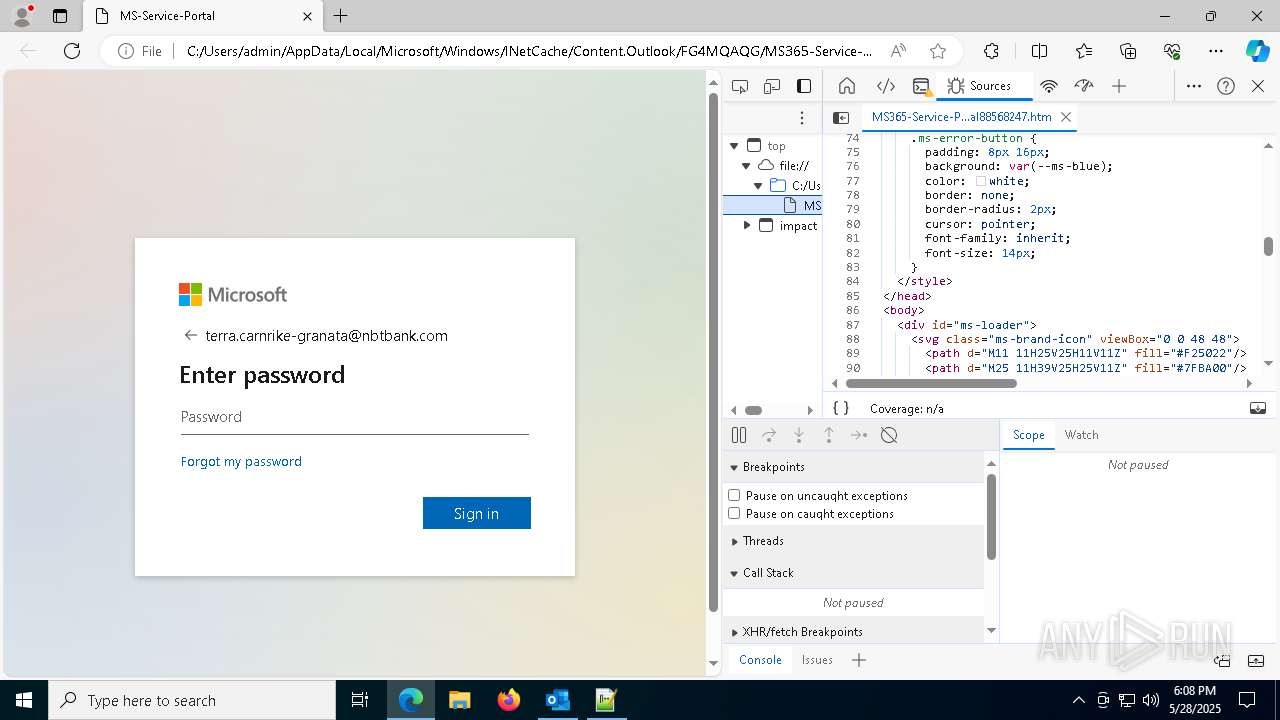Expand the impact tree node
1280x720 pixels.
[746, 225]
